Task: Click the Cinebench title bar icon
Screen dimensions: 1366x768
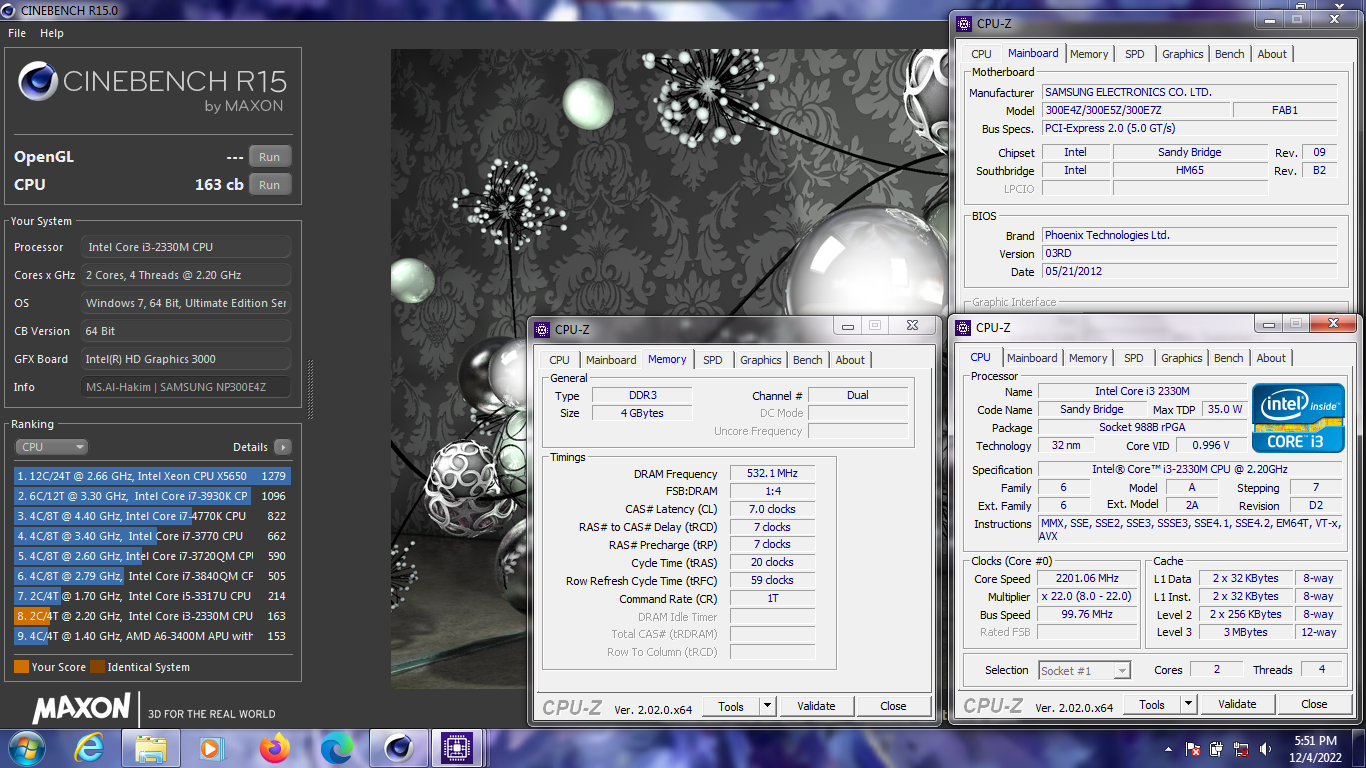Action: pyautogui.click(x=10, y=9)
